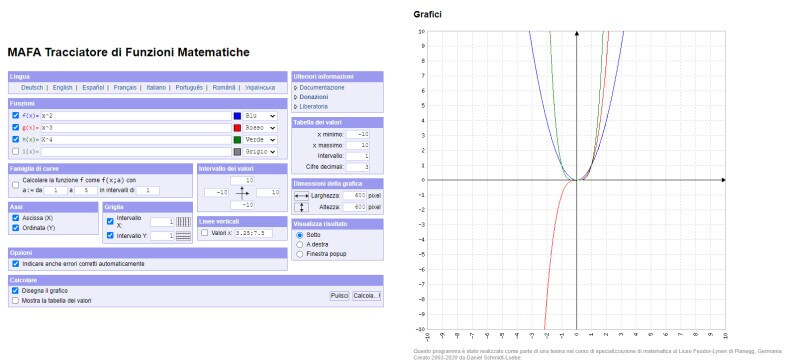793x362 pixels.
Task: Select the A destra radio button
Action: [300, 244]
